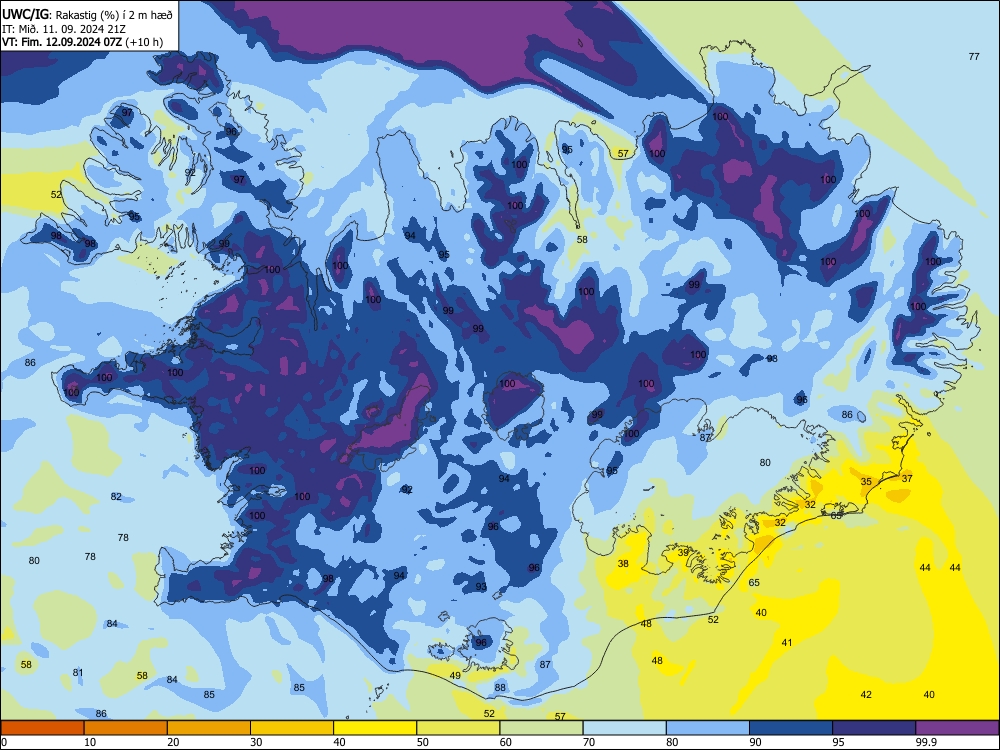
Task: Pick the 30–40 amber legend swatch
Action: tap(292, 728)
